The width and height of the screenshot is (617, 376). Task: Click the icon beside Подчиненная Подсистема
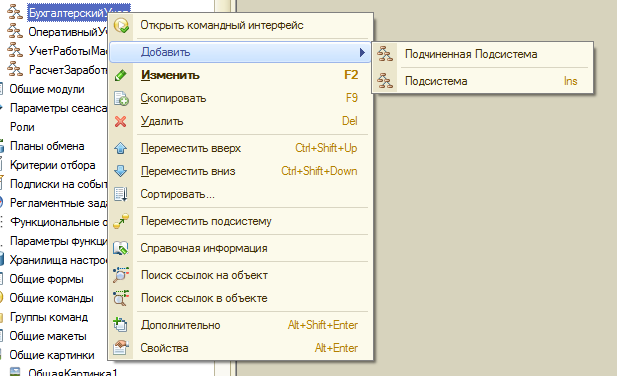385,54
